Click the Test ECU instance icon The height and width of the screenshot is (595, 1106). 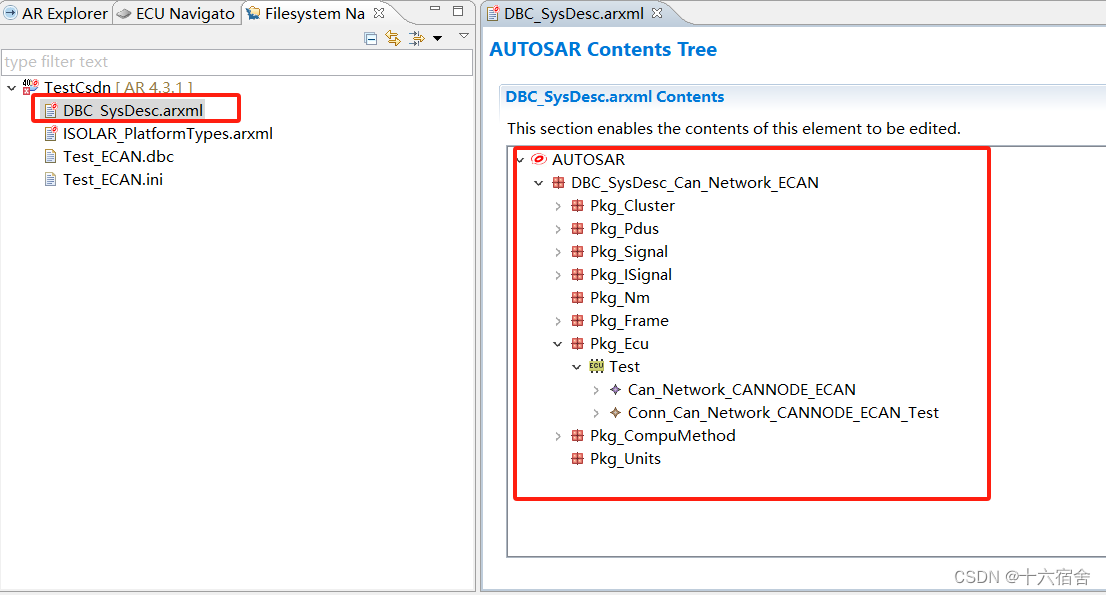tap(597, 366)
